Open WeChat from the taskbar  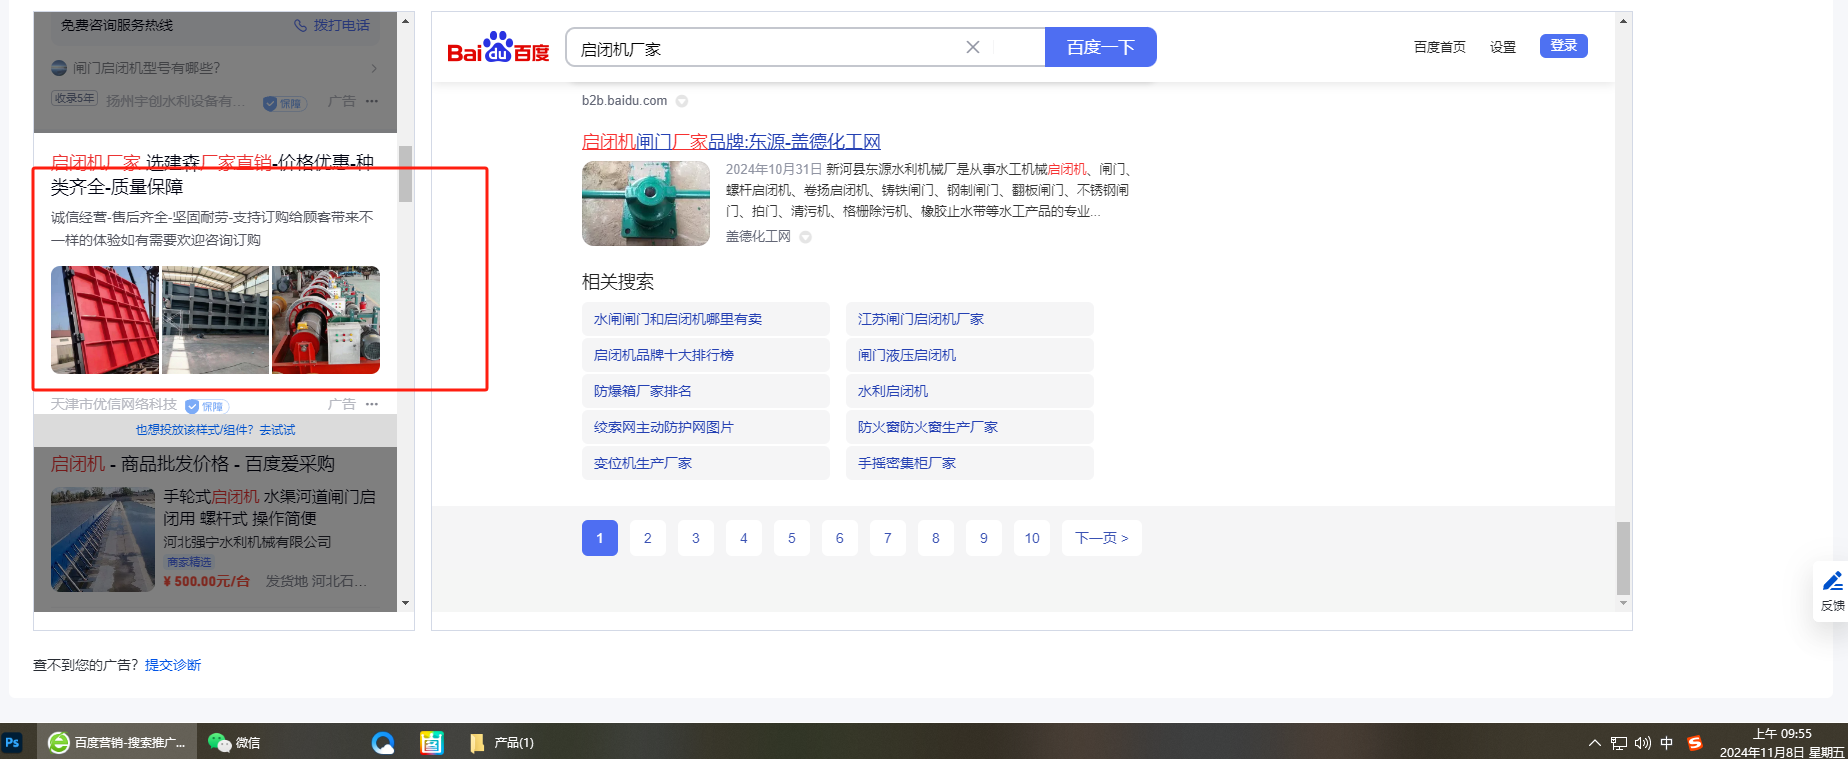(x=233, y=742)
